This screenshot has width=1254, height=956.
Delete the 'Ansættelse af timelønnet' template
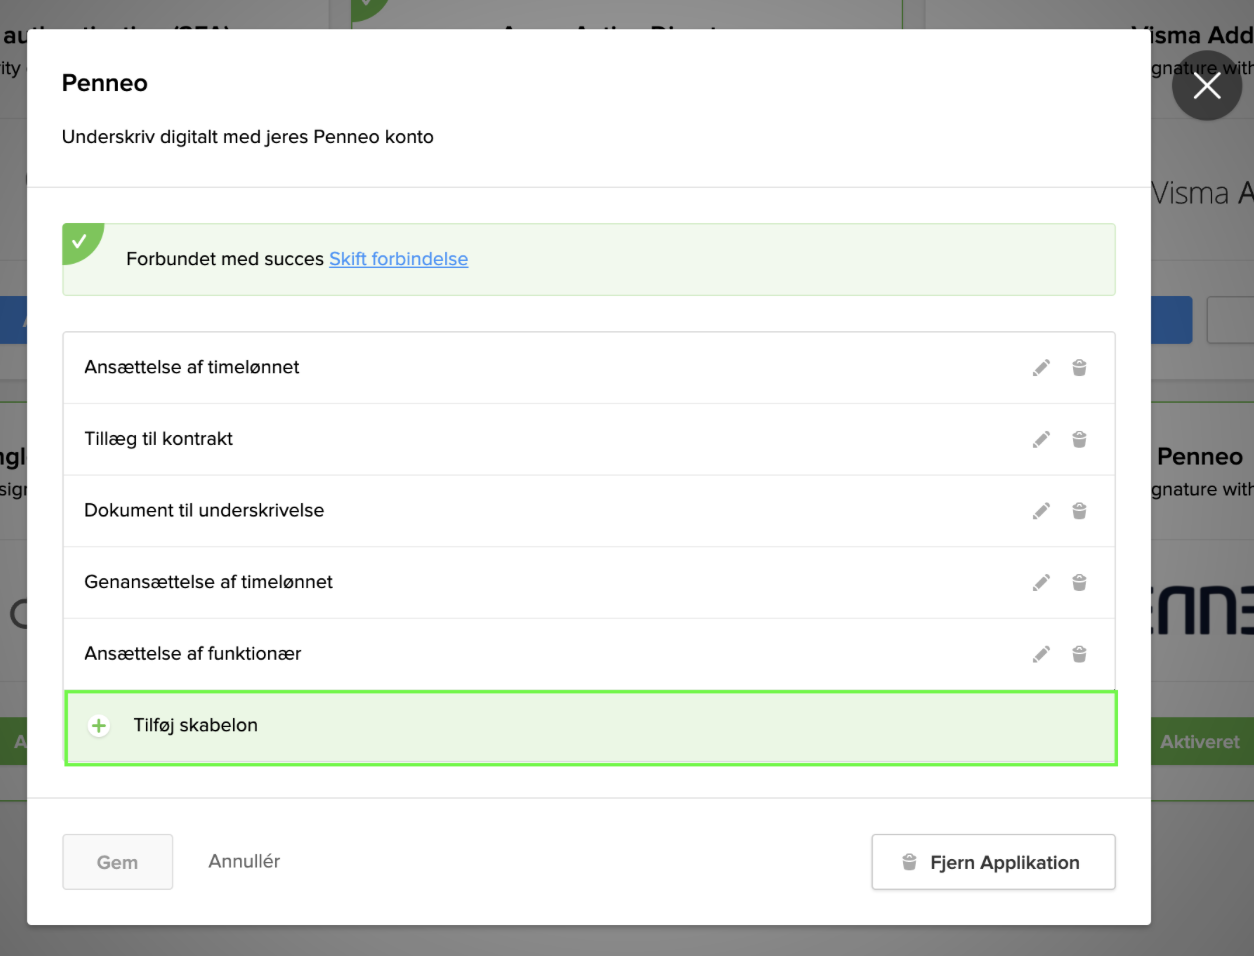pos(1079,368)
